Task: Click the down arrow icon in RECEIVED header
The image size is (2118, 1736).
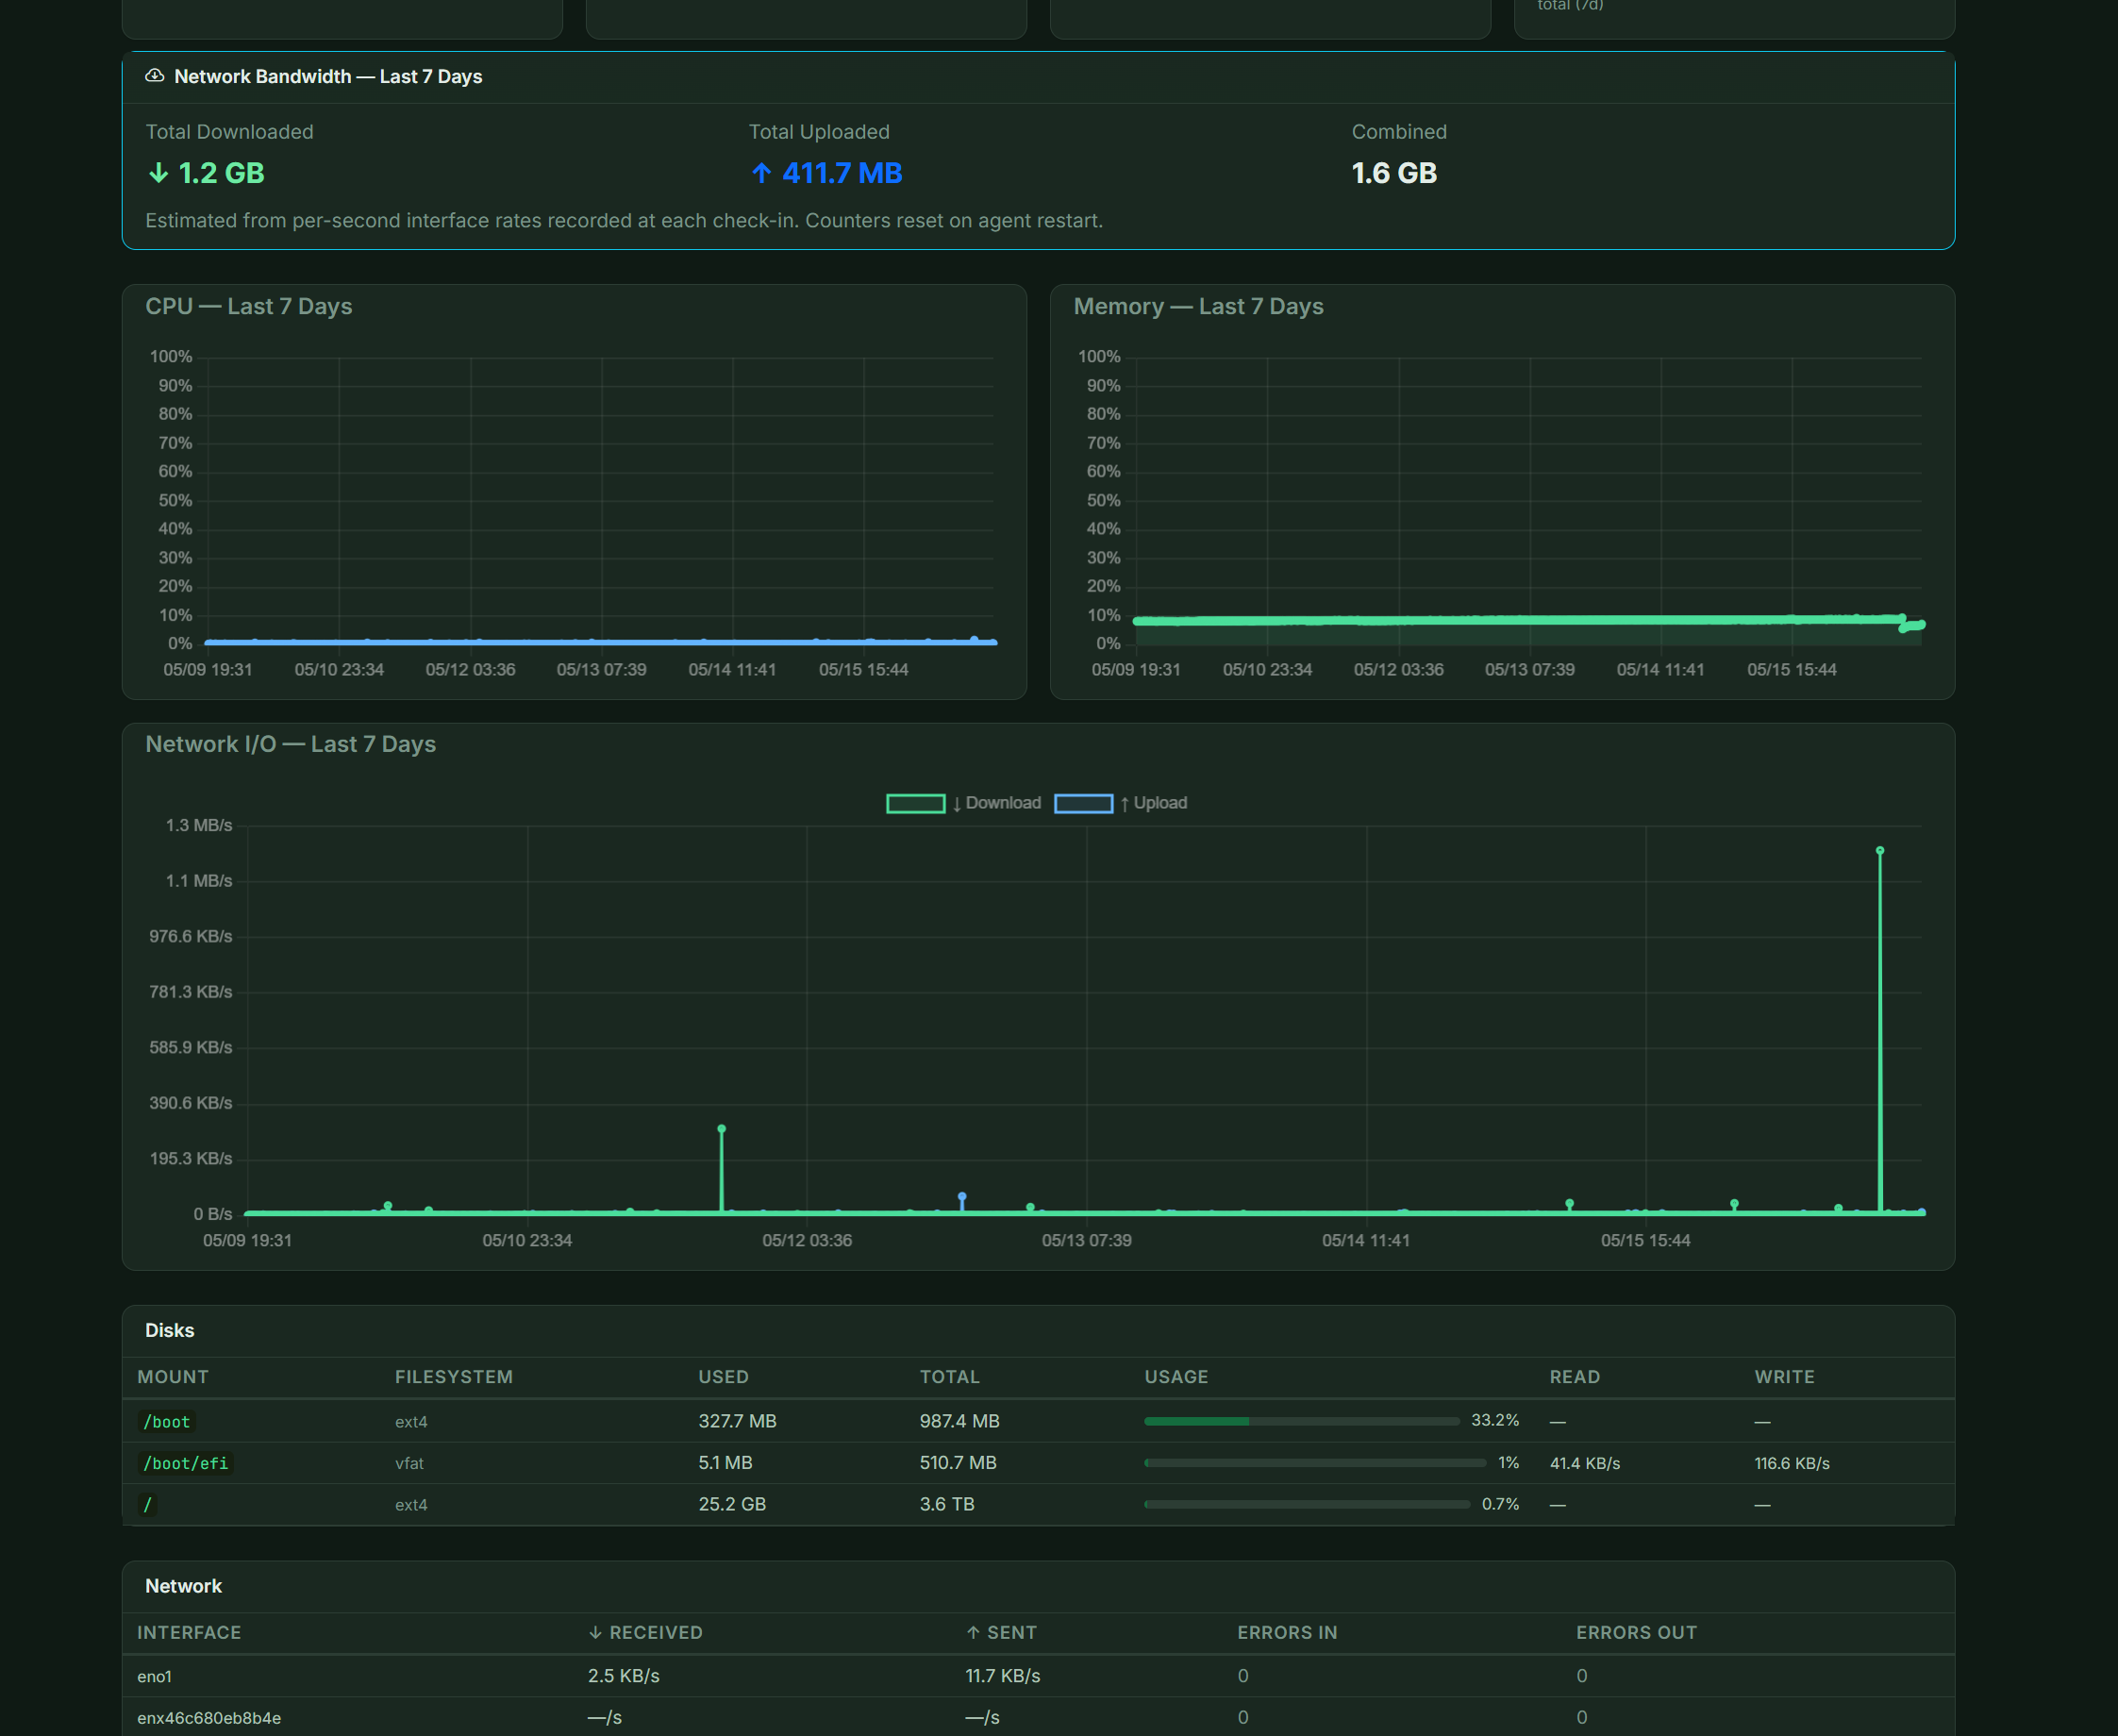Action: (x=595, y=1632)
